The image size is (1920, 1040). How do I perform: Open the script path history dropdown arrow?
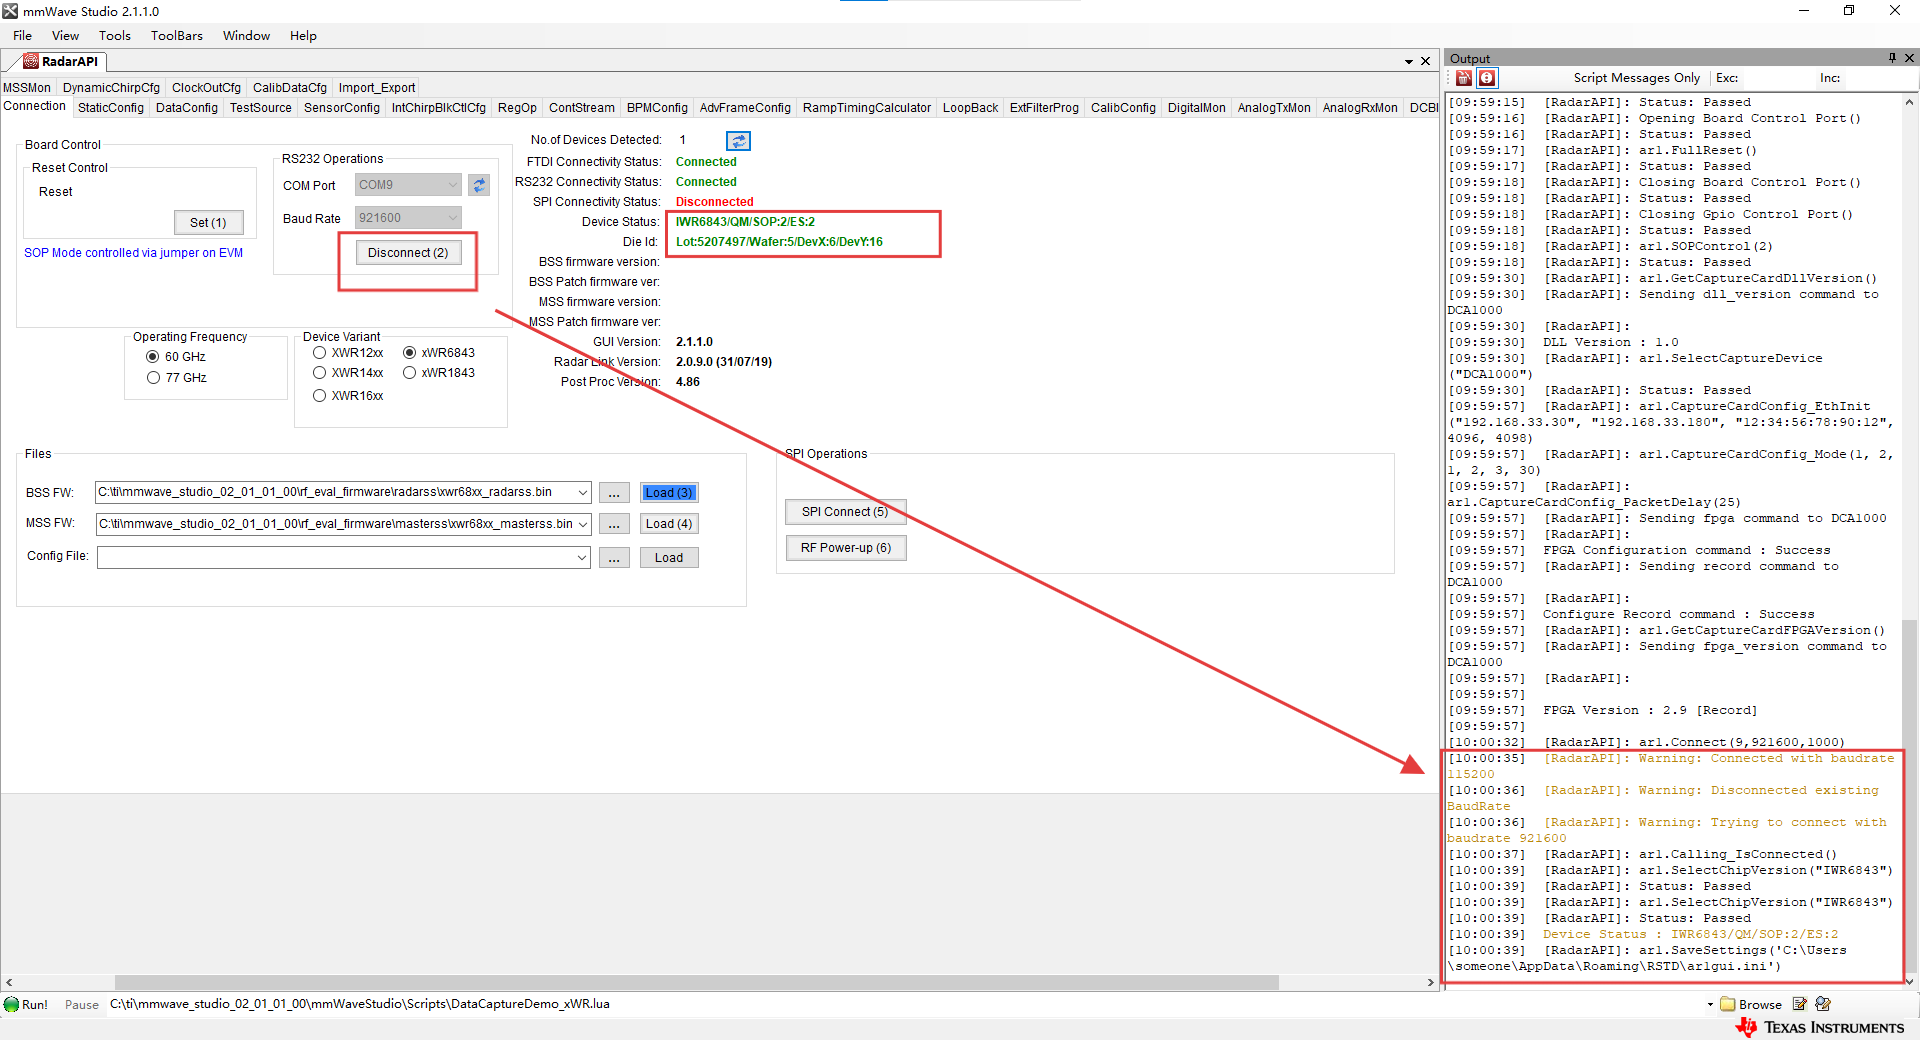tap(1710, 1004)
